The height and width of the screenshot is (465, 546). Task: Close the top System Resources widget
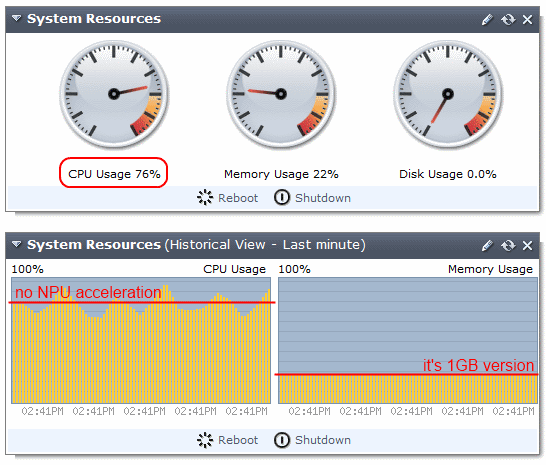528,20
